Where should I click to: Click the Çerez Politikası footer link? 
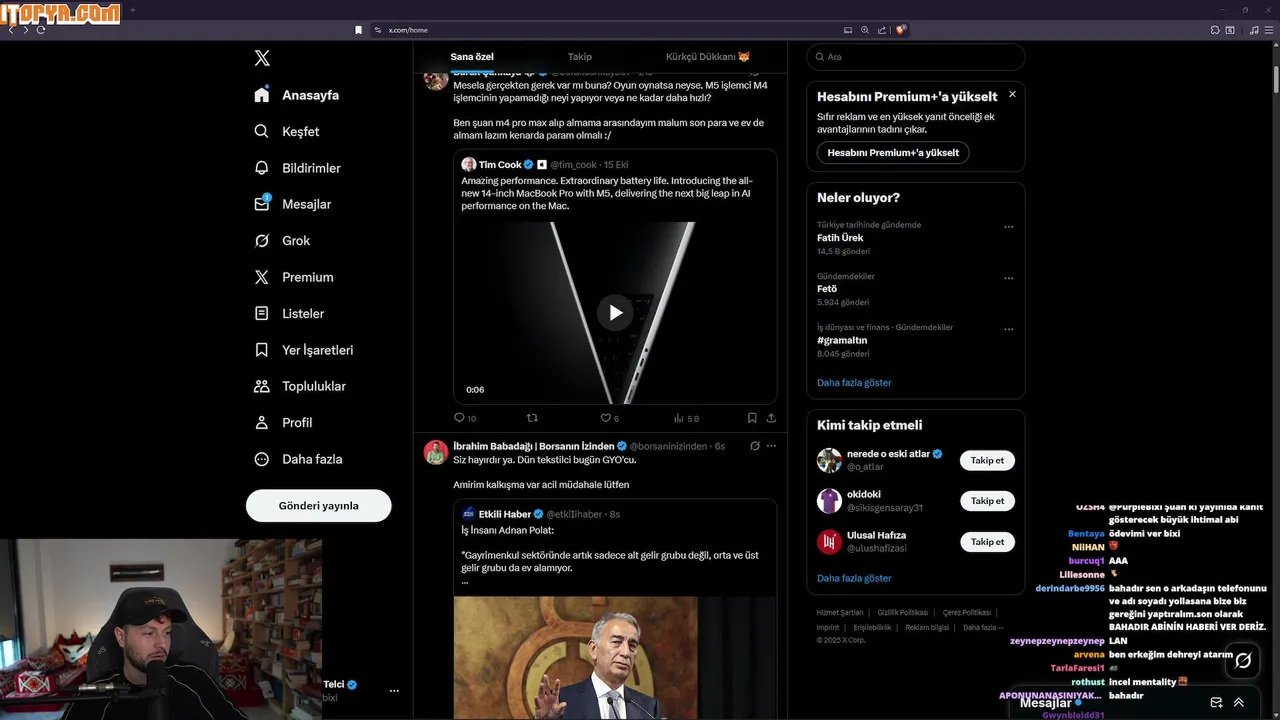(x=967, y=612)
